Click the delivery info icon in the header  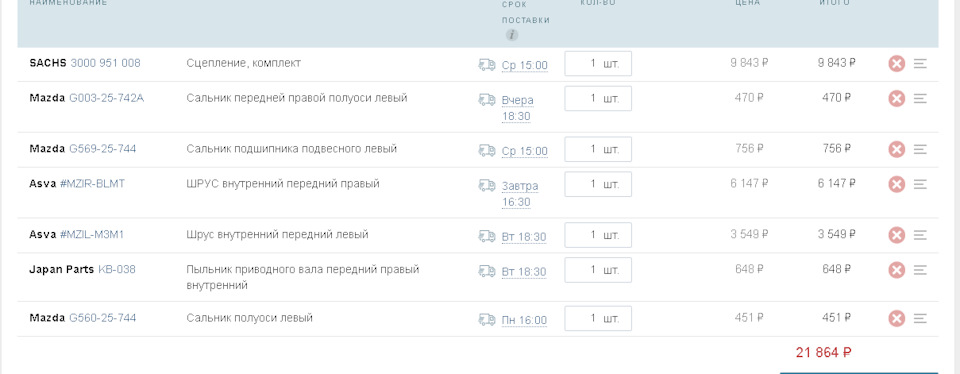click(512, 35)
